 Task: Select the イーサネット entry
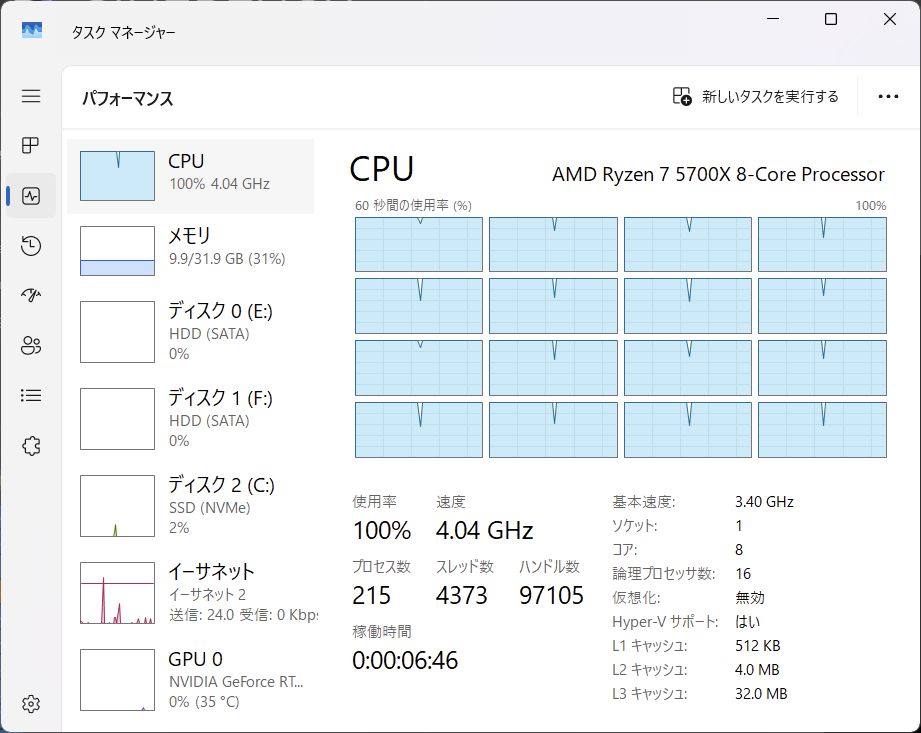click(x=191, y=593)
